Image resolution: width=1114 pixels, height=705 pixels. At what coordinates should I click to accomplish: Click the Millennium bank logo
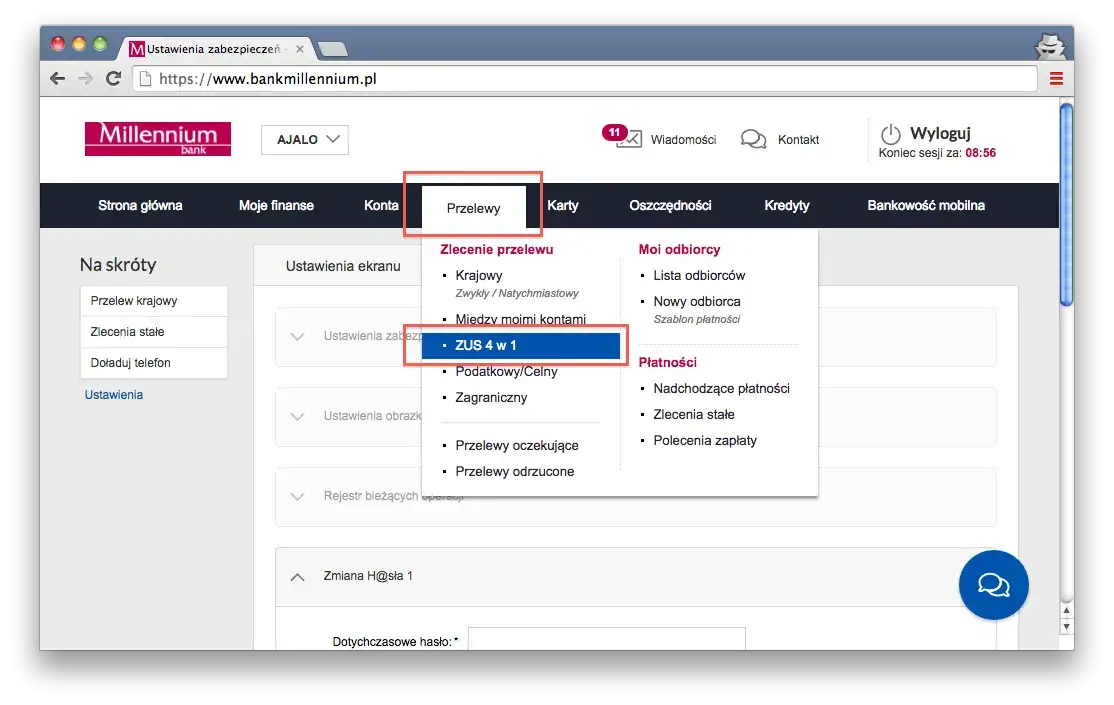click(x=158, y=139)
